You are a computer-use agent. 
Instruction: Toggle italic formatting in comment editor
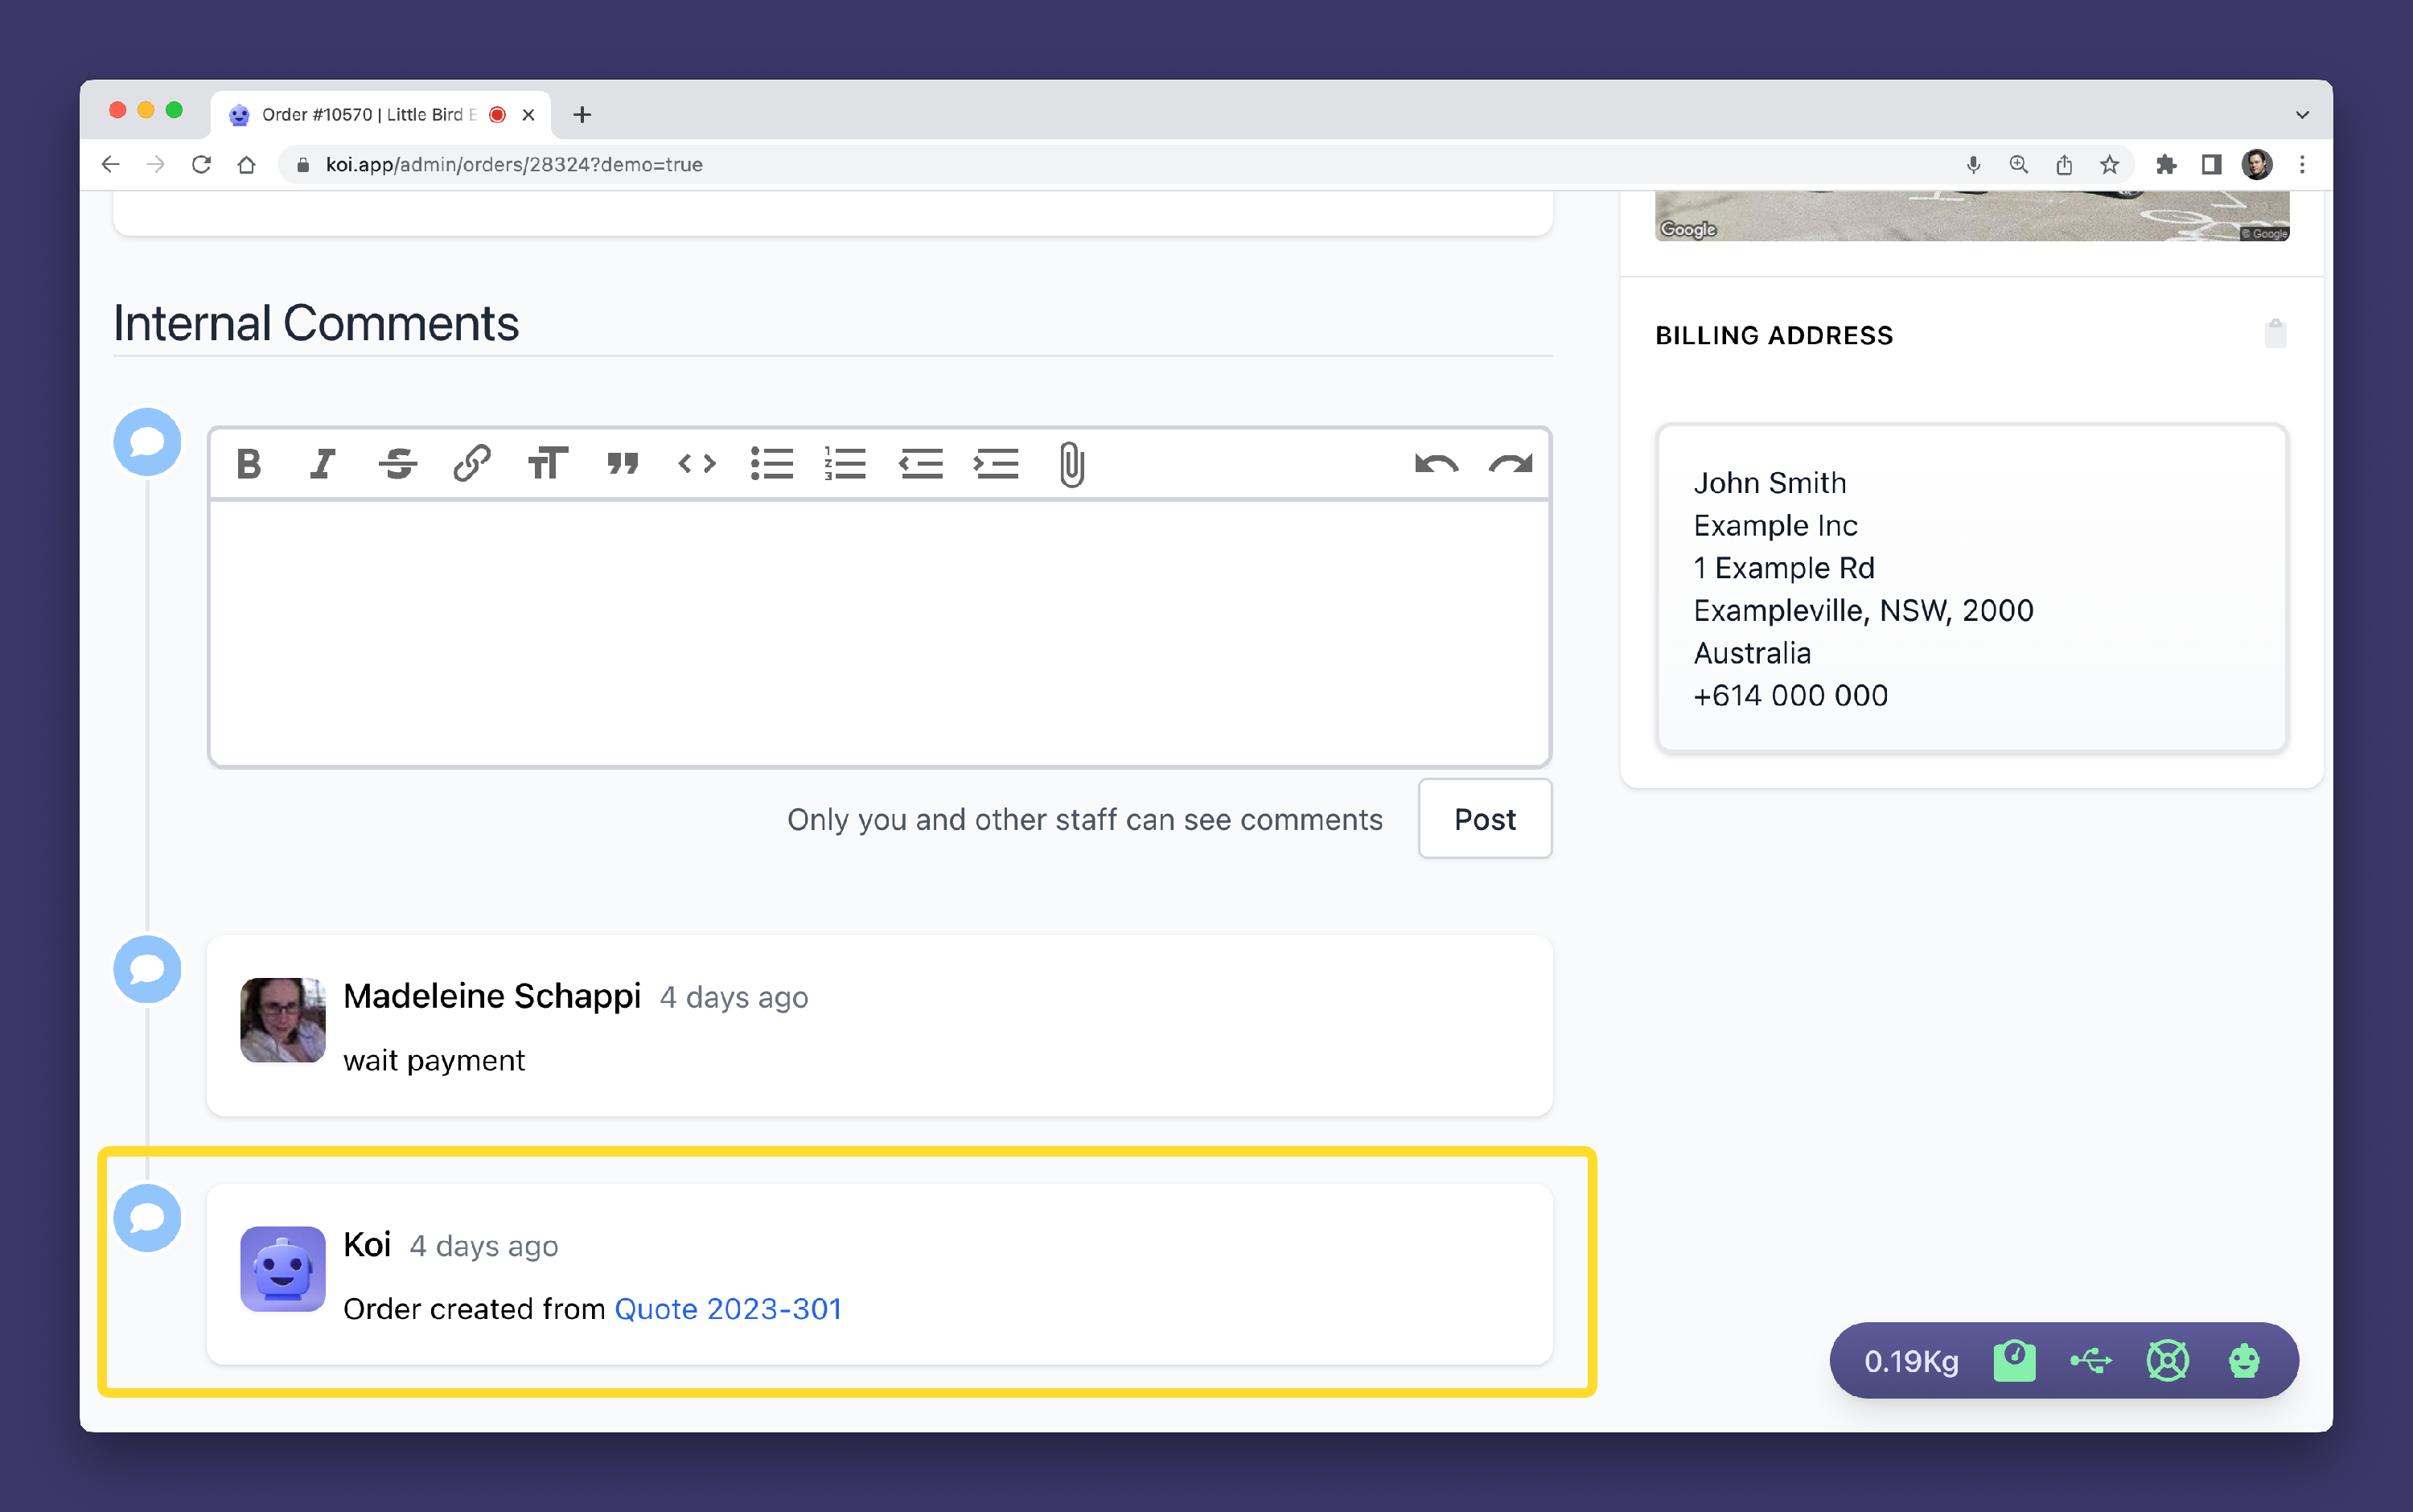[x=322, y=464]
